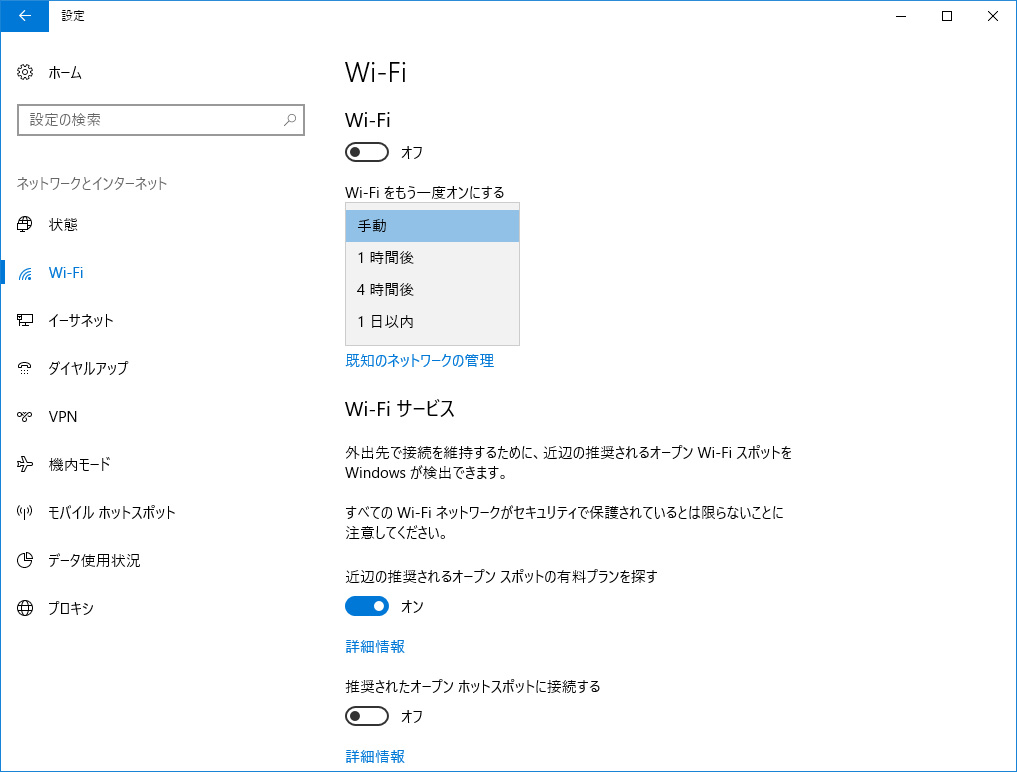This screenshot has width=1017, height=772.
Task: Enable 推奨されたオープン ホットスポットに接続する toggle
Action: (366, 717)
